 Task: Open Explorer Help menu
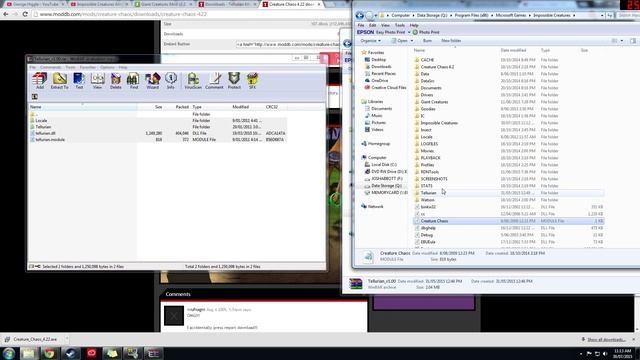pos(414,25)
